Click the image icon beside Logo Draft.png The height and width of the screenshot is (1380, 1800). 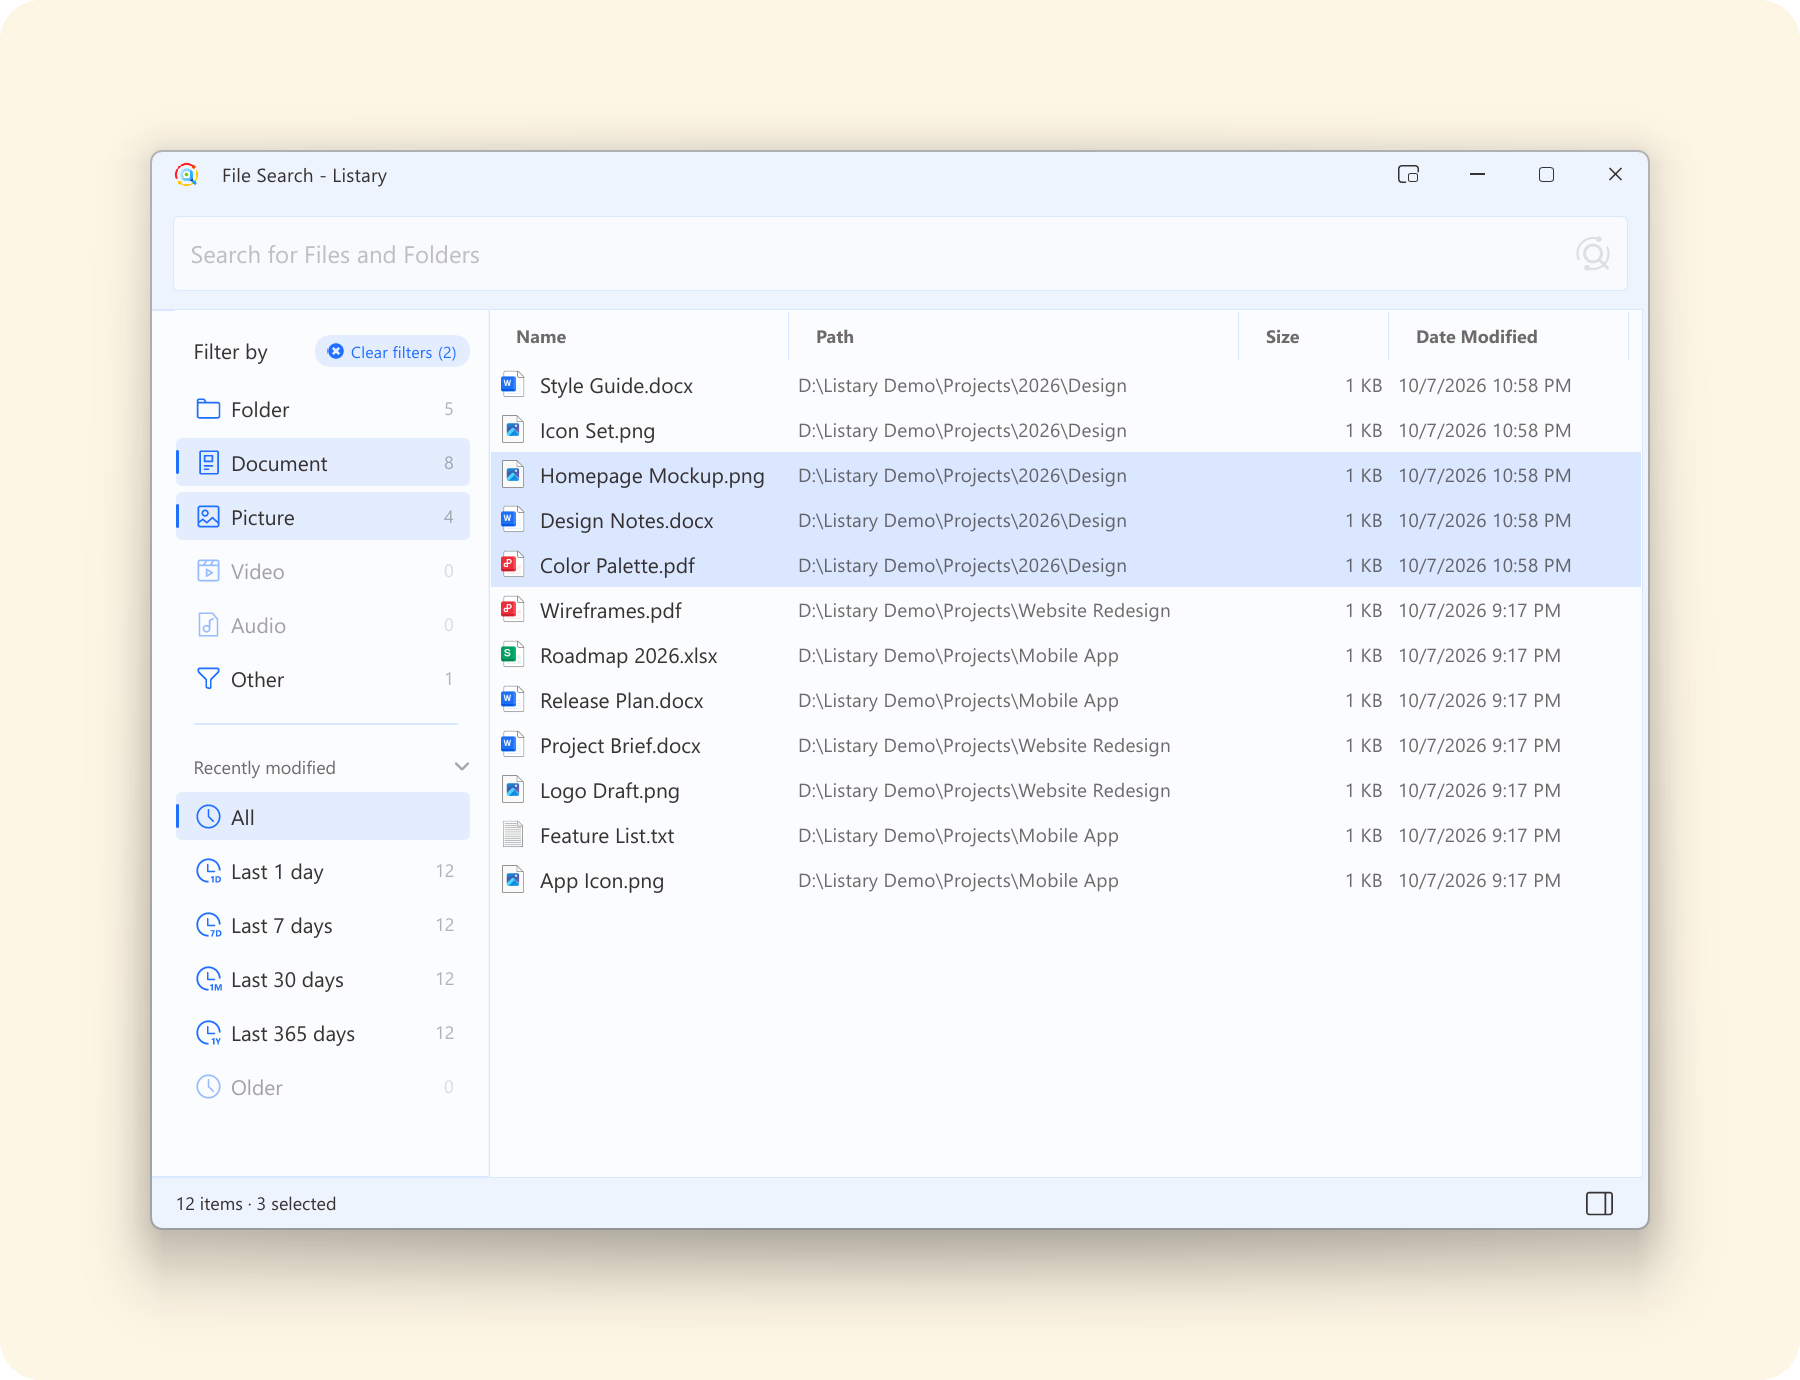(512, 790)
